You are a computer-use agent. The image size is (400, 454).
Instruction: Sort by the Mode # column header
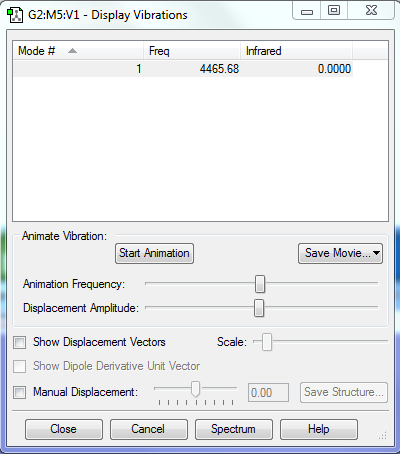[78, 51]
